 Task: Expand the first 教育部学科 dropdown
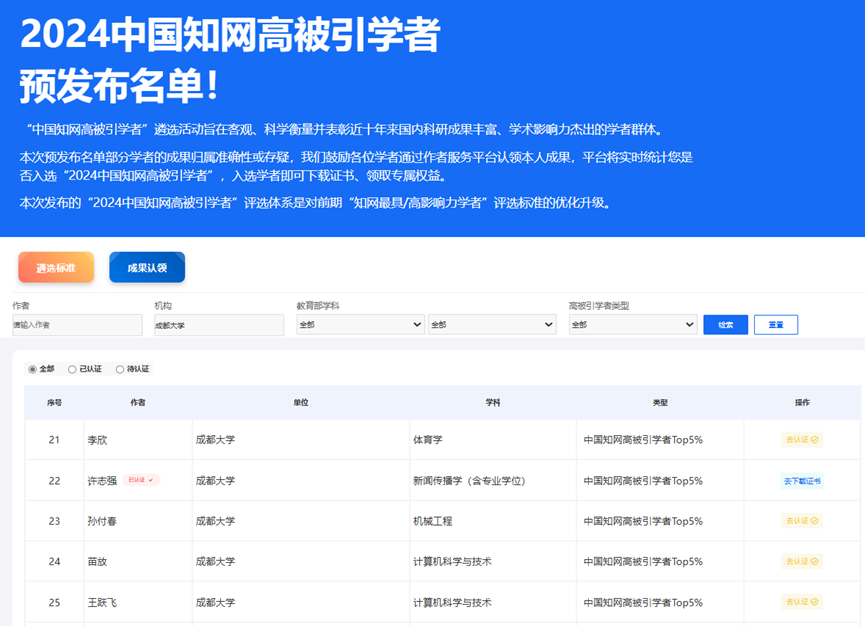point(361,325)
